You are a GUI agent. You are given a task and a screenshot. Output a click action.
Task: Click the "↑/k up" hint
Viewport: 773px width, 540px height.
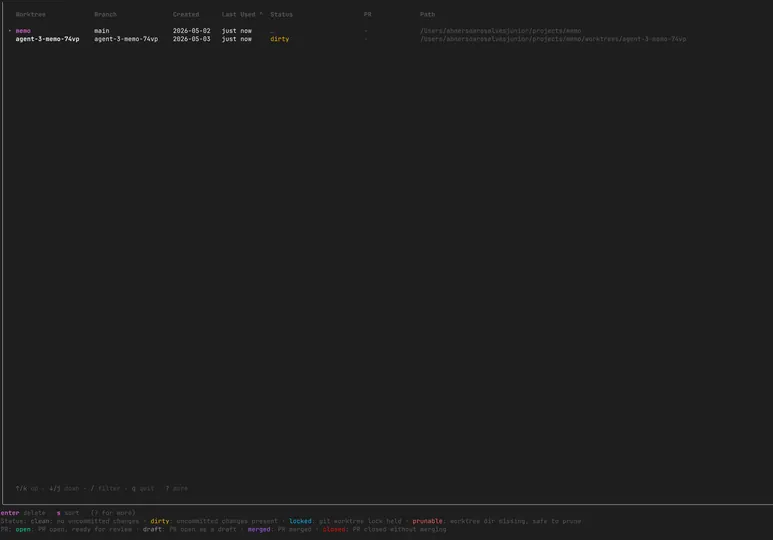27,488
